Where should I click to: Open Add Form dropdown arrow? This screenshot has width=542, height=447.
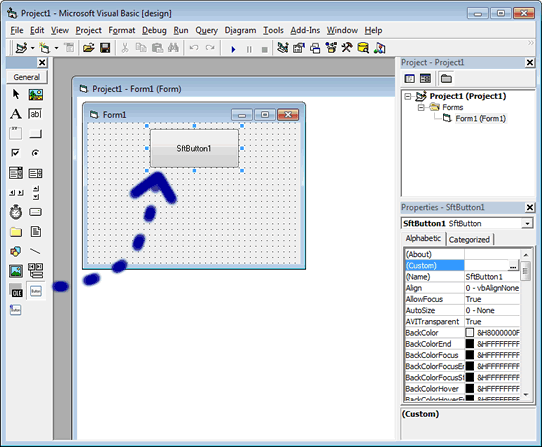(x=56, y=48)
